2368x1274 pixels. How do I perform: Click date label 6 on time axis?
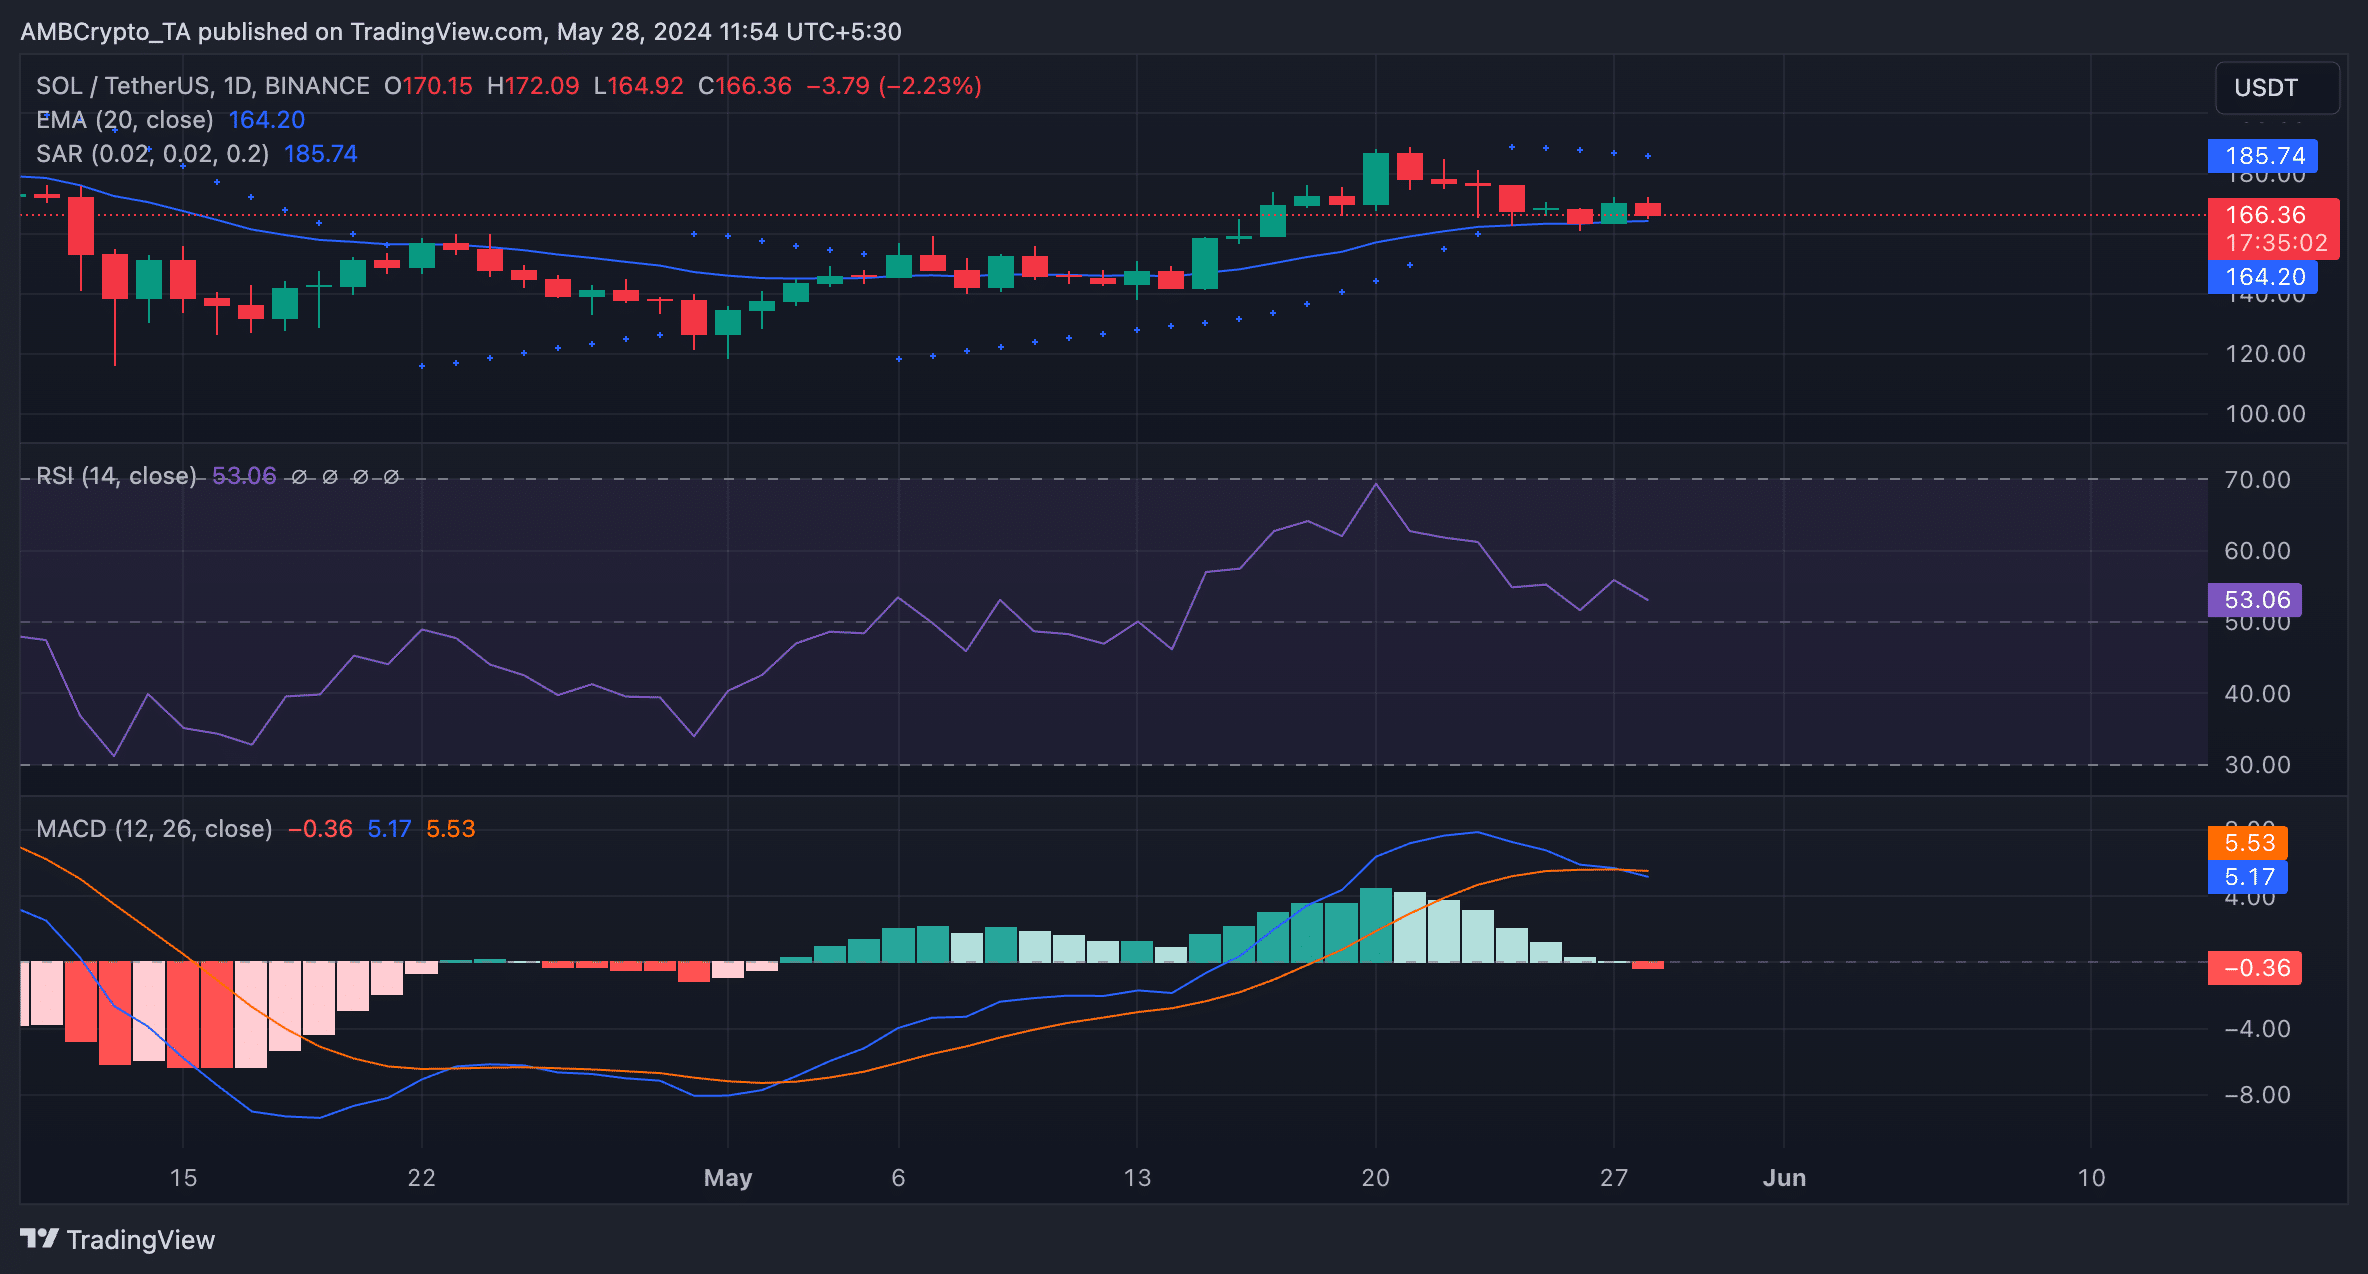(898, 1178)
